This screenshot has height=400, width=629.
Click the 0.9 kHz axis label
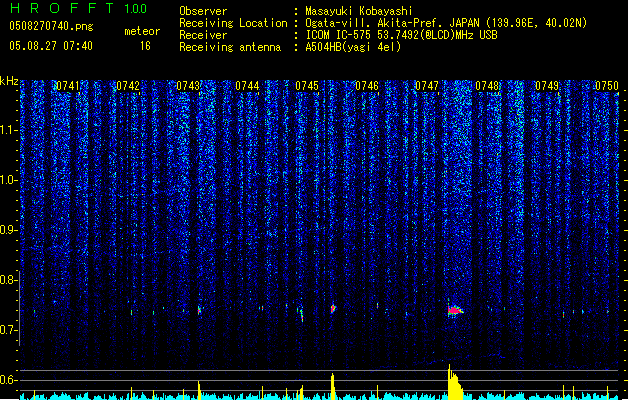[x=8, y=230]
